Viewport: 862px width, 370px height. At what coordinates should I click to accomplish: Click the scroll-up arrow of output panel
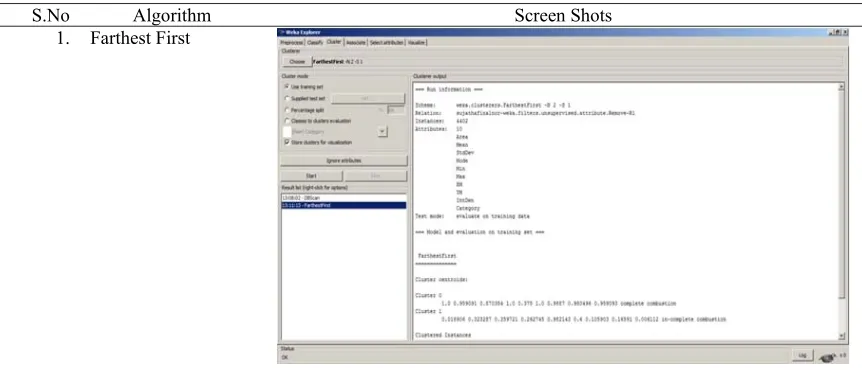pyautogui.click(x=842, y=86)
